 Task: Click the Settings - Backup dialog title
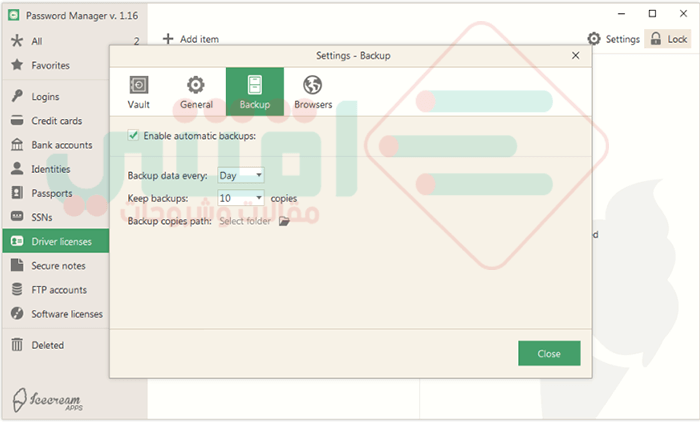pos(353,56)
